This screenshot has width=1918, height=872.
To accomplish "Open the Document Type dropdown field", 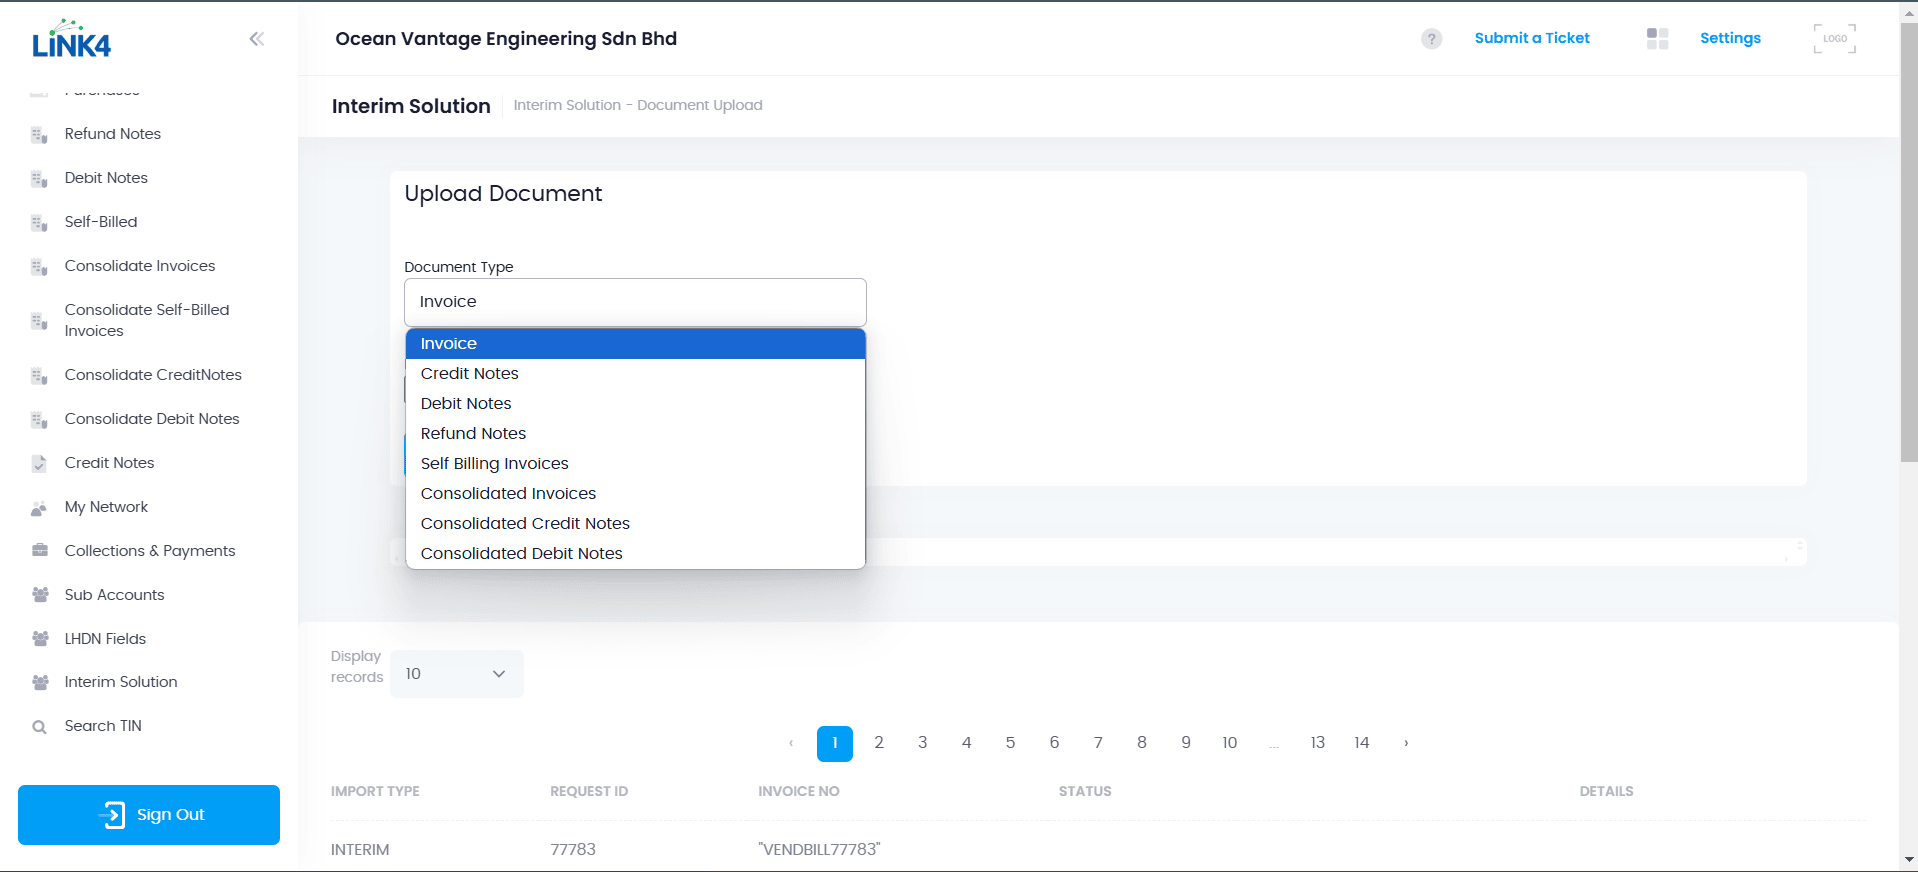I will (x=635, y=302).
